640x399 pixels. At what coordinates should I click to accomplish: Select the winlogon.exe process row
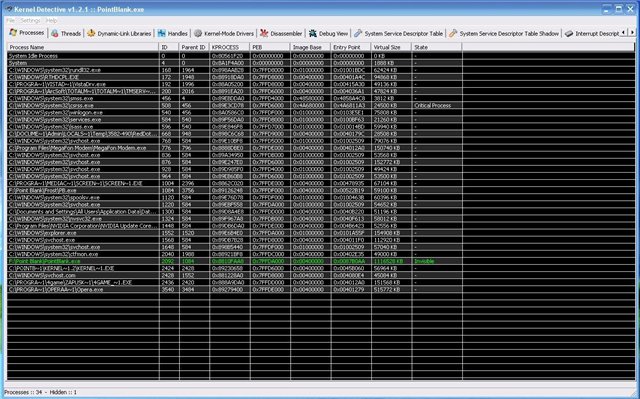(x=235, y=113)
